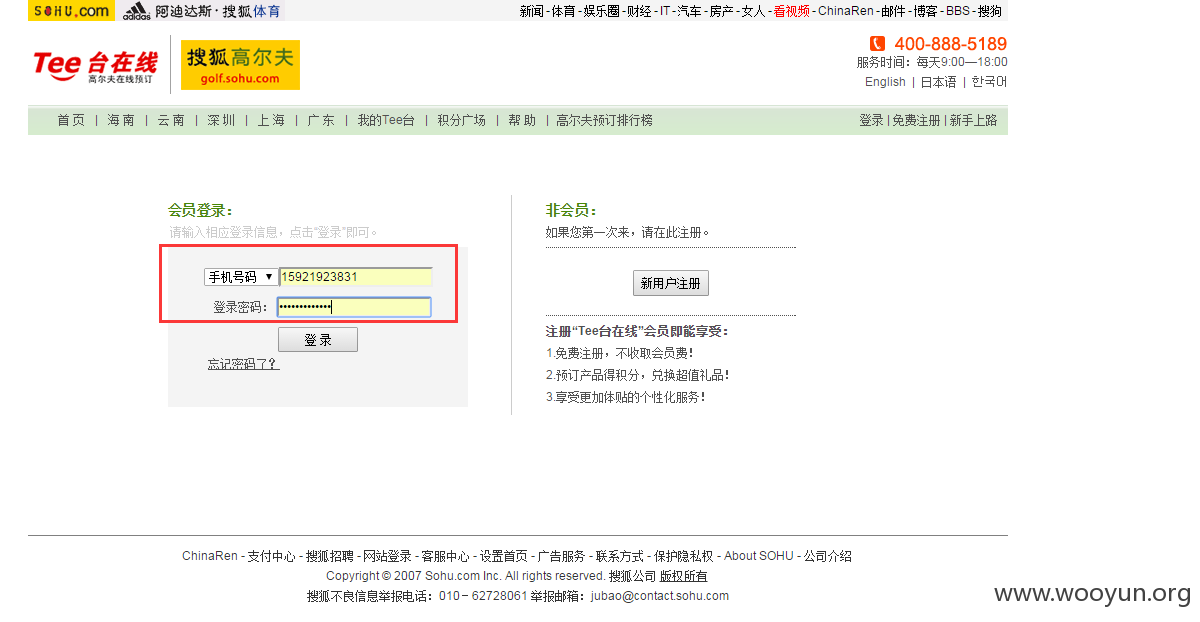Switch language to 한국어
Screen dimensions: 1200x622
click(989, 82)
